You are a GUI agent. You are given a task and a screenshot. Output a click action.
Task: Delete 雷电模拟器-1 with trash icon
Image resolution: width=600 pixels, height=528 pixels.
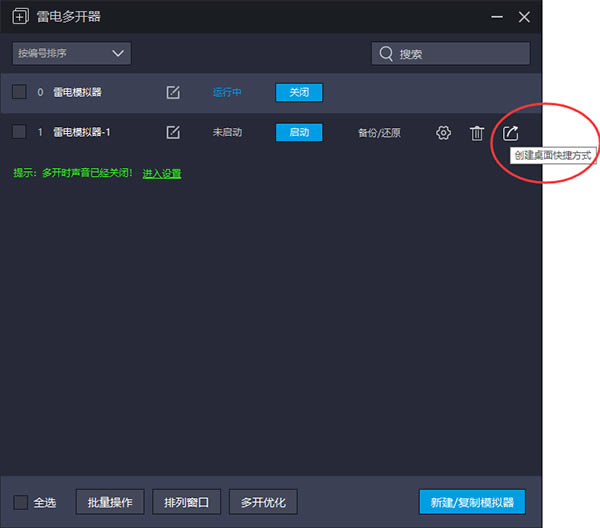477,133
